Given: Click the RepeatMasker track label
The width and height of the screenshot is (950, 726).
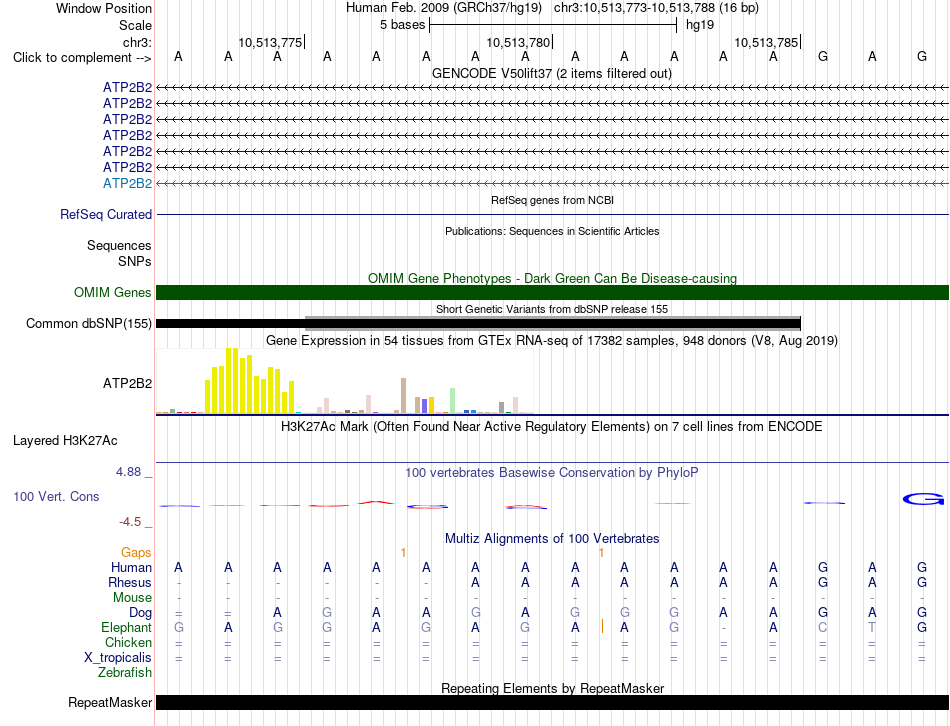Looking at the screenshot, I should (x=110, y=703).
